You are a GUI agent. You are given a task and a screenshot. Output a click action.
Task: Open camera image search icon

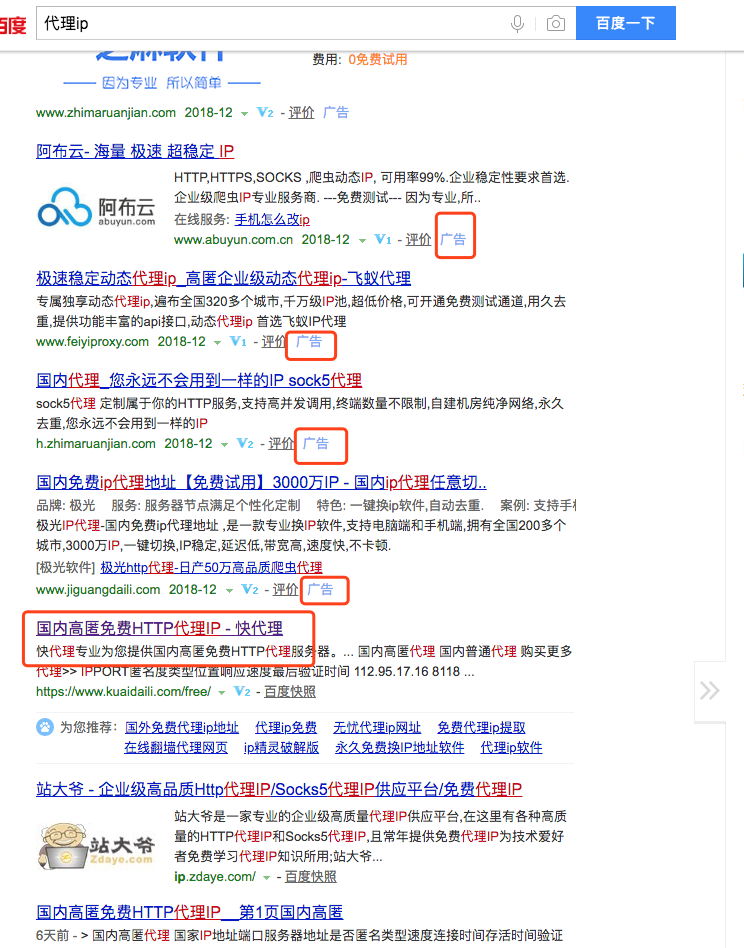555,24
